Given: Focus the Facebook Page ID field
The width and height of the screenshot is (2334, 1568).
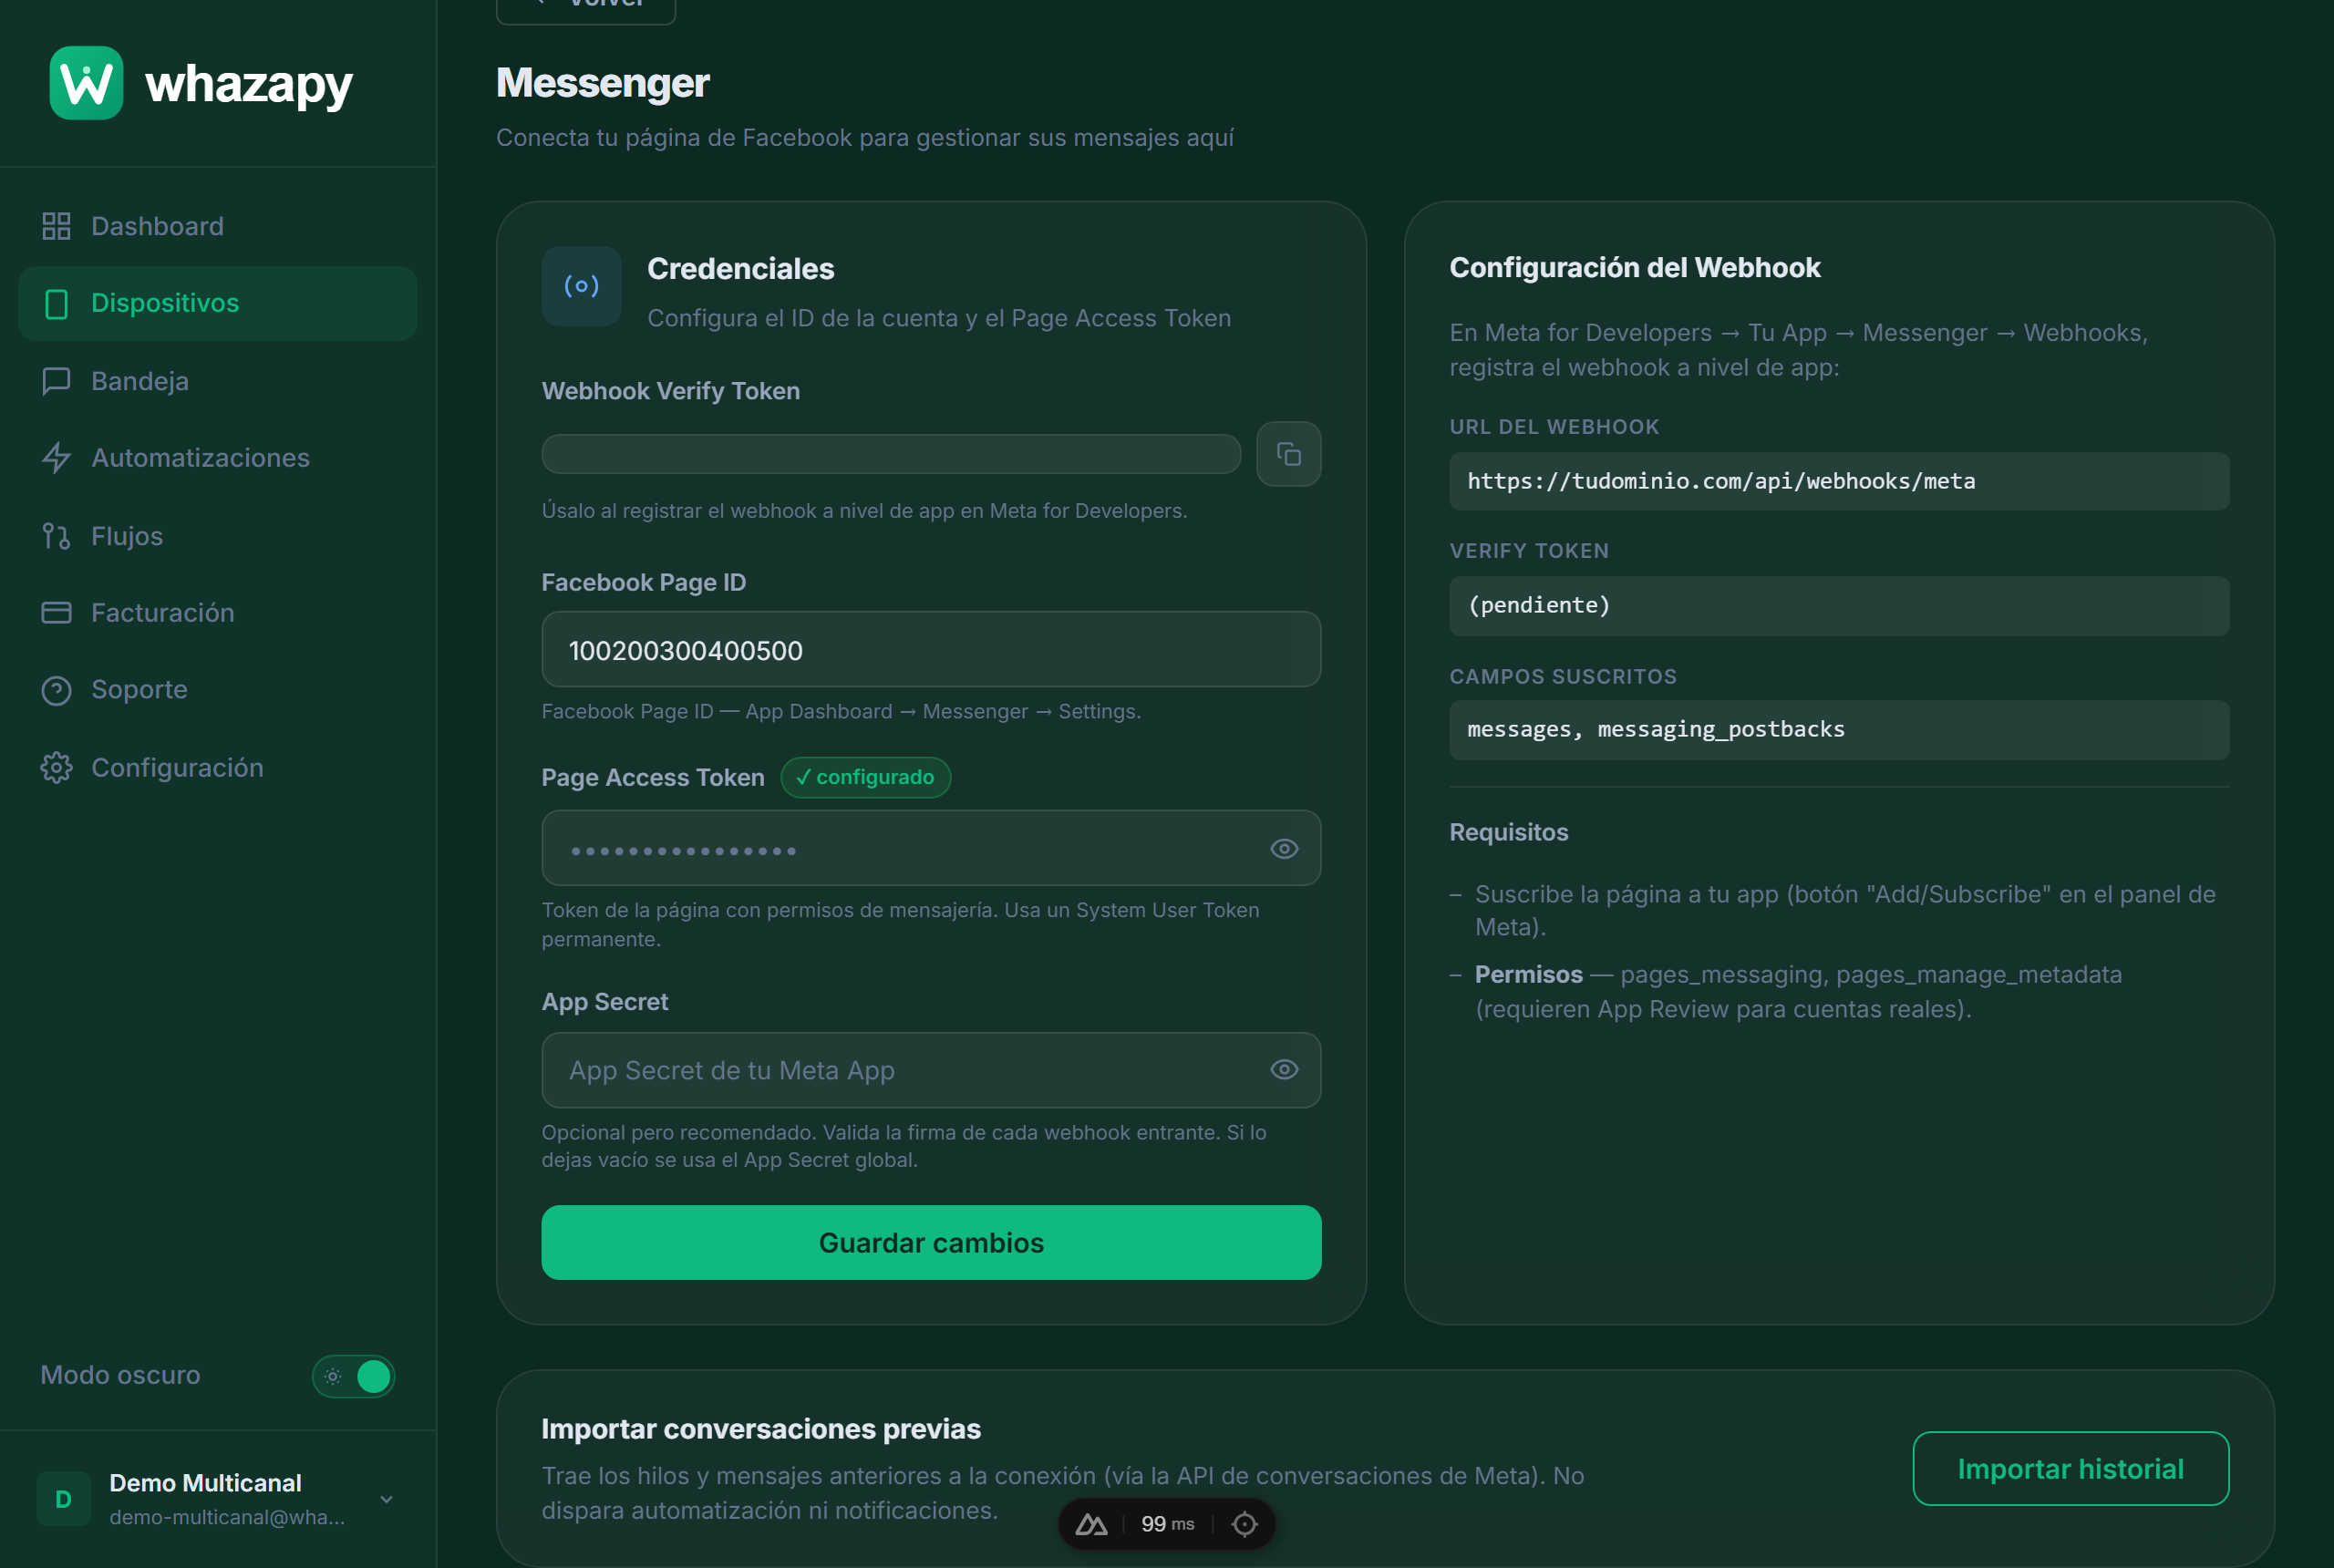Looking at the screenshot, I should point(931,650).
